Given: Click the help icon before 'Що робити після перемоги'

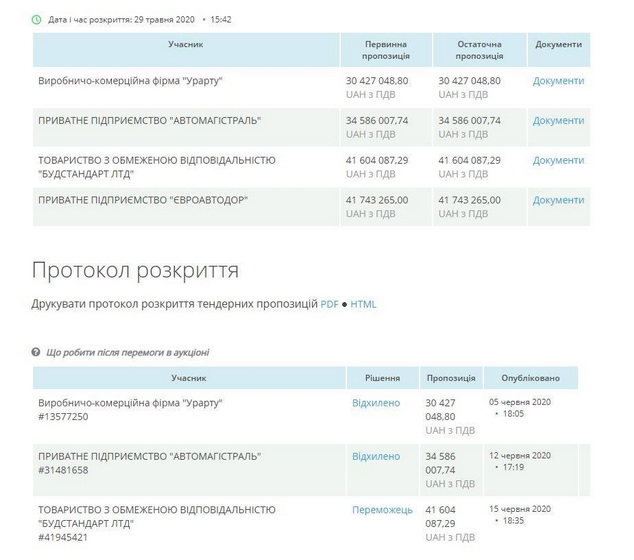Looking at the screenshot, I should pos(37,352).
